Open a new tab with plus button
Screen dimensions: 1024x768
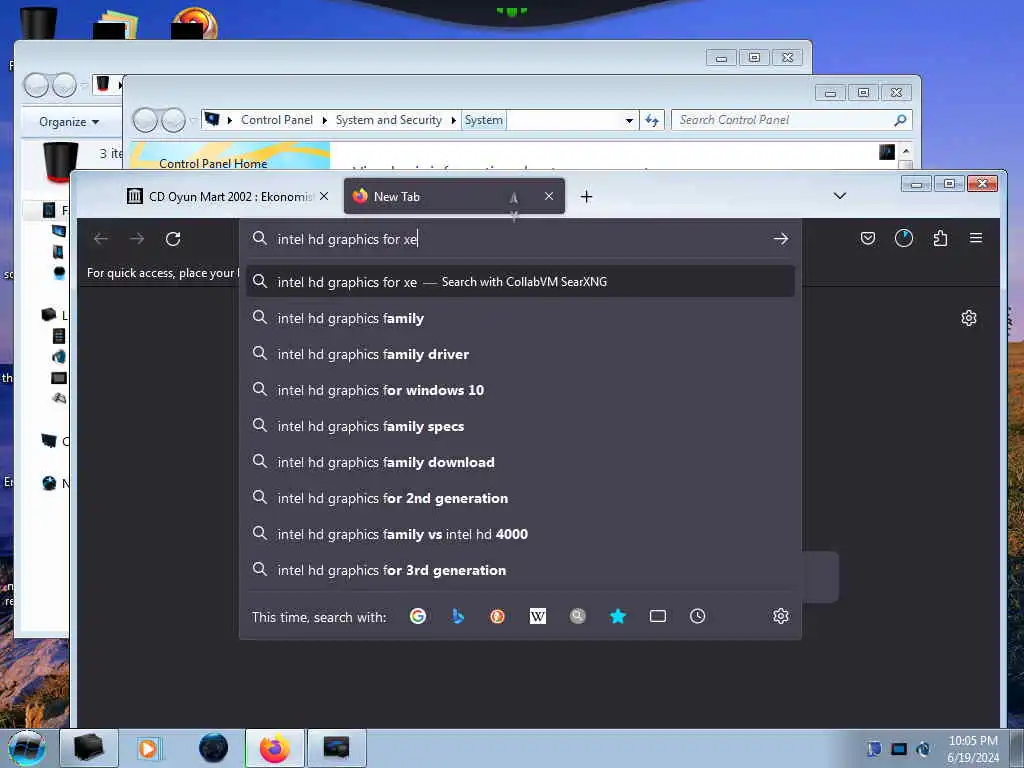click(586, 197)
